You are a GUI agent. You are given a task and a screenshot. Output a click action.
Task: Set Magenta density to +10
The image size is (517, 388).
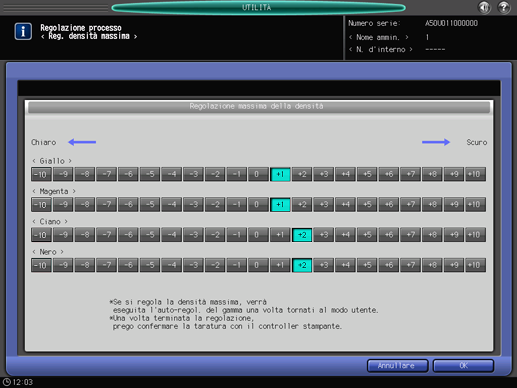click(x=475, y=205)
